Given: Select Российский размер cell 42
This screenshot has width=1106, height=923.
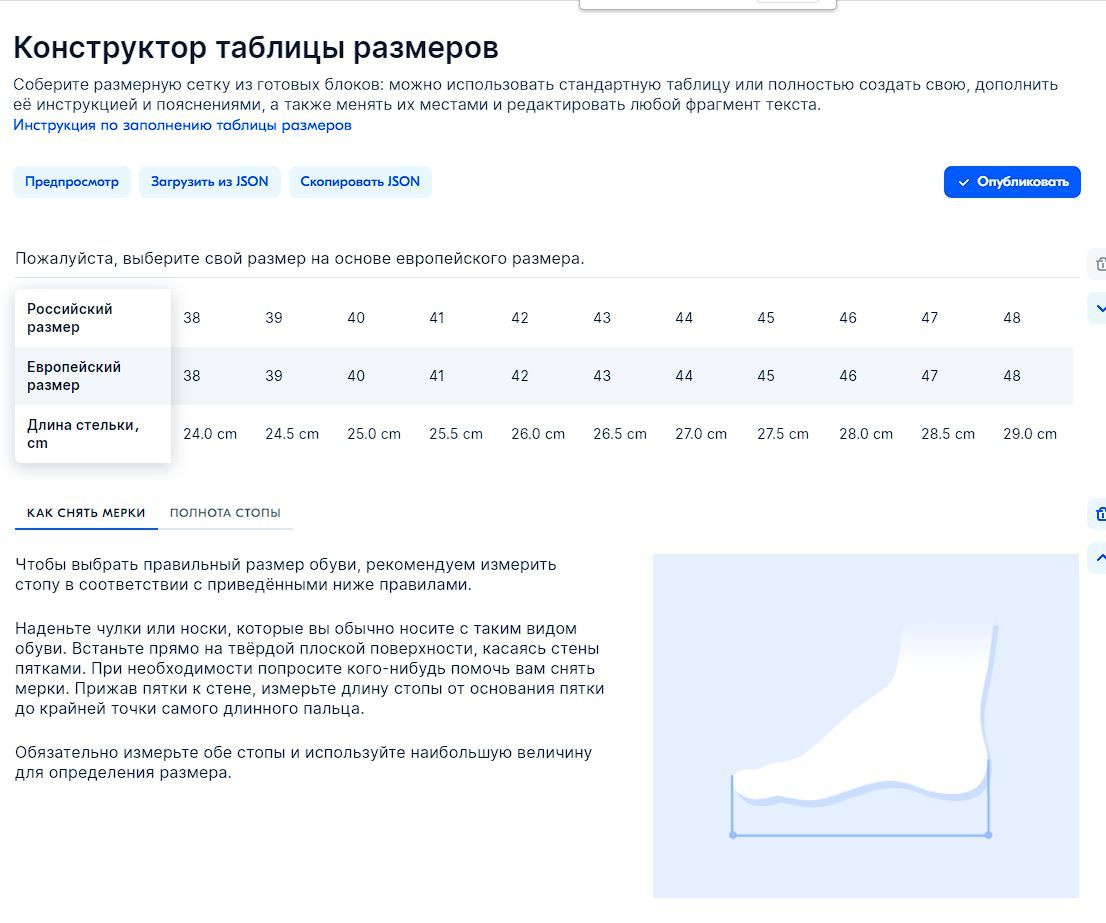Looking at the screenshot, I should pyautogui.click(x=520, y=318).
